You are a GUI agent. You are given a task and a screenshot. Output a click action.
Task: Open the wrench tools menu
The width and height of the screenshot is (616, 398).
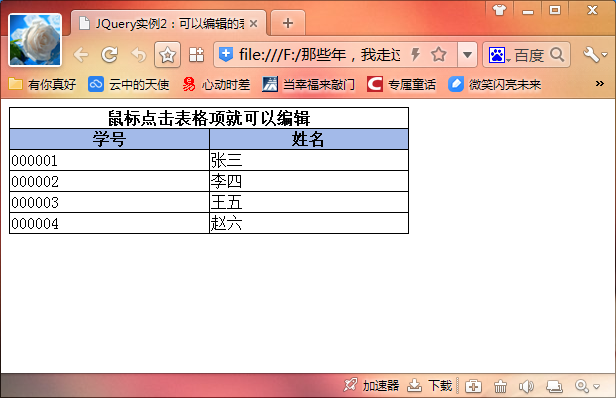point(595,55)
